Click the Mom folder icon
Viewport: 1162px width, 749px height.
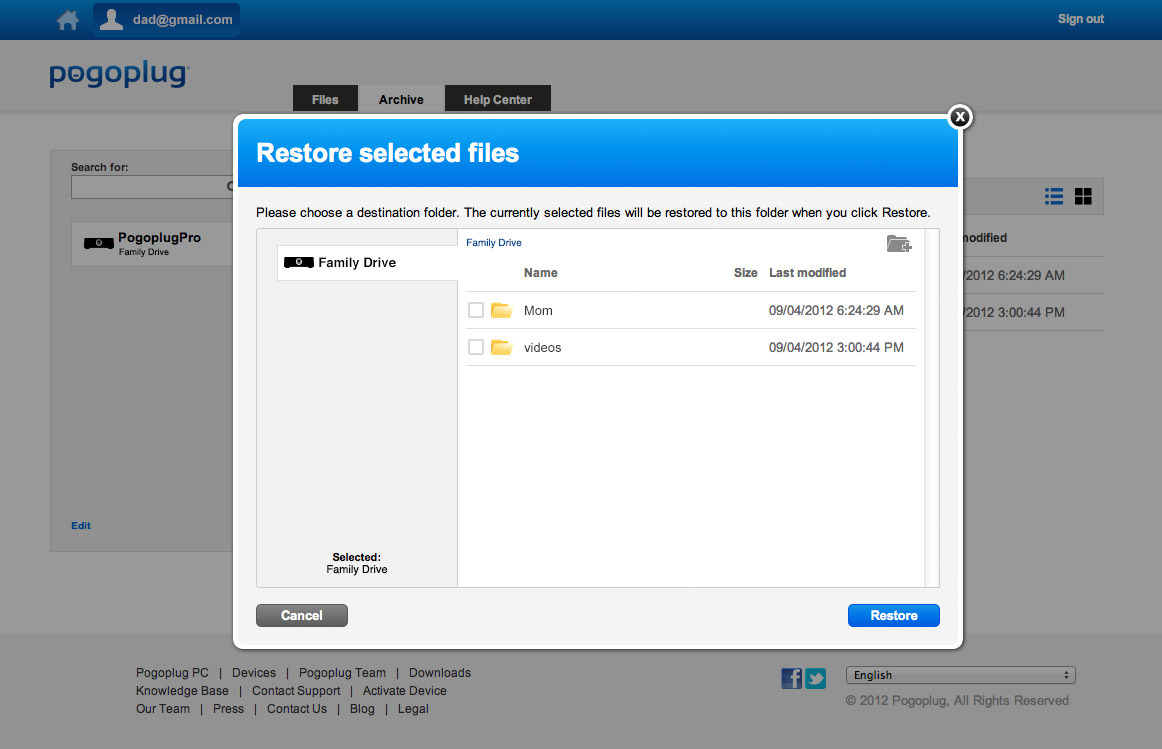(x=501, y=310)
